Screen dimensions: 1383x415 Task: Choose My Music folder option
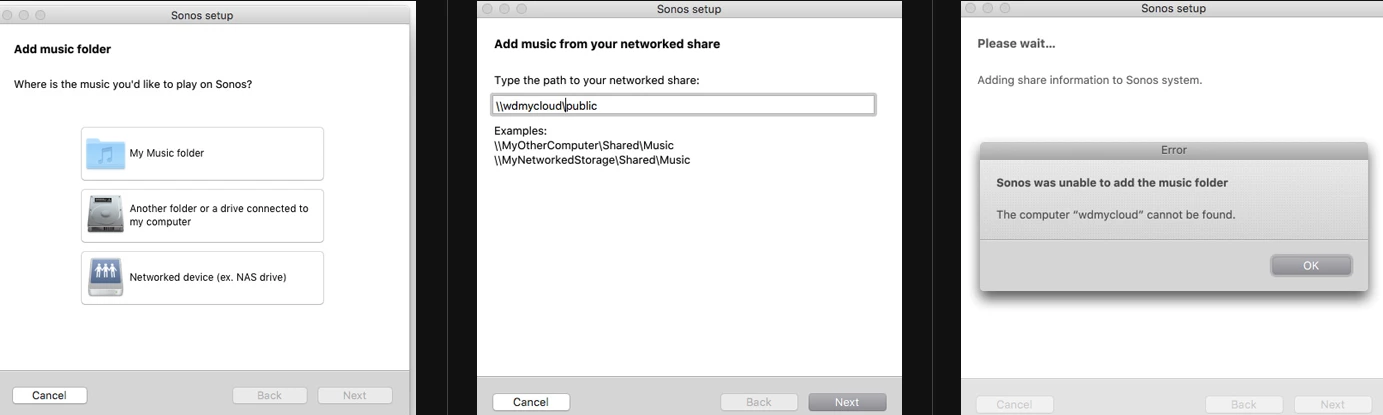[x=202, y=153]
